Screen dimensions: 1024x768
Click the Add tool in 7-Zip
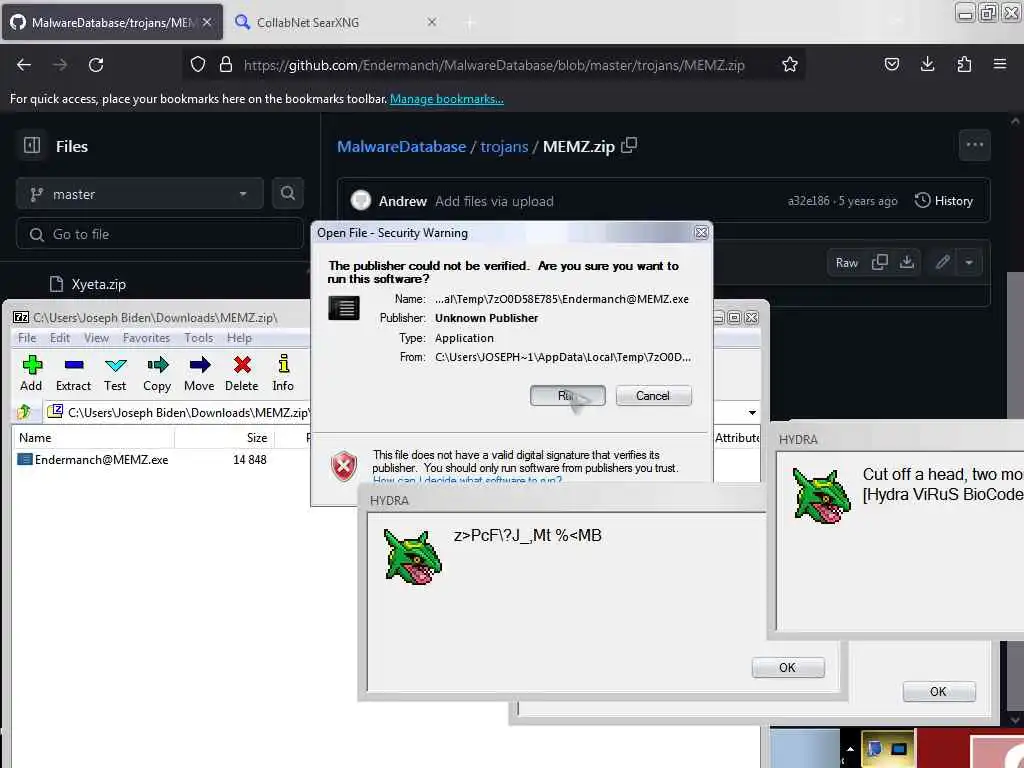(31, 373)
